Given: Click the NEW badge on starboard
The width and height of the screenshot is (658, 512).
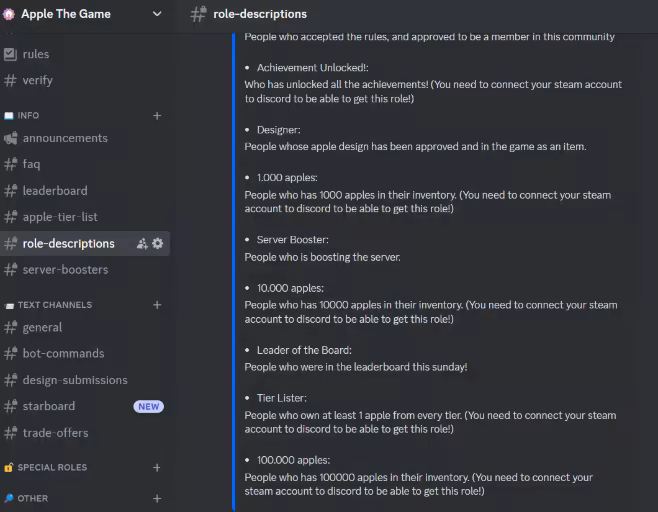Looking at the screenshot, I should [x=148, y=407].
